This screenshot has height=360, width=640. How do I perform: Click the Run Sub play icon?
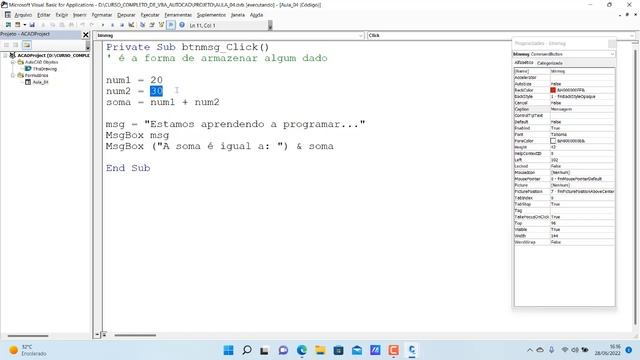(103, 25)
